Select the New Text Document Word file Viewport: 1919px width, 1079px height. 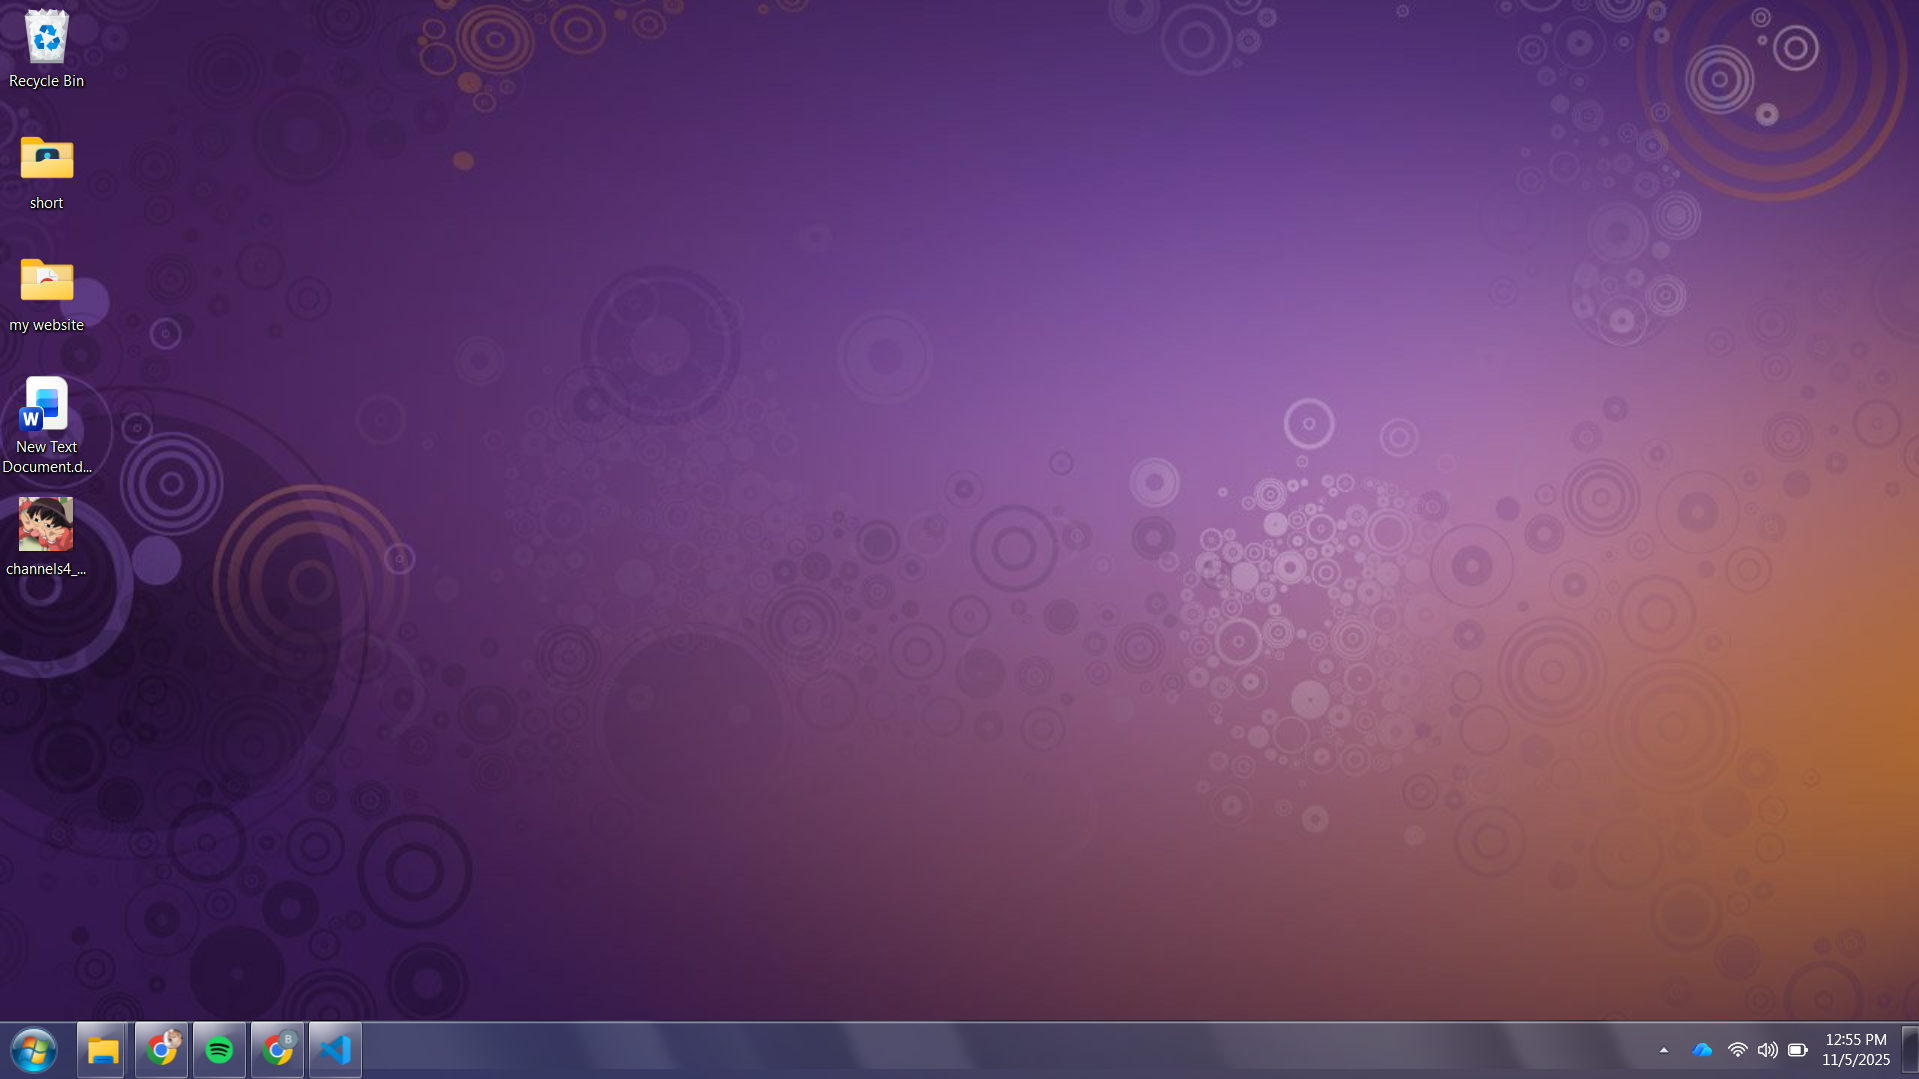46,405
